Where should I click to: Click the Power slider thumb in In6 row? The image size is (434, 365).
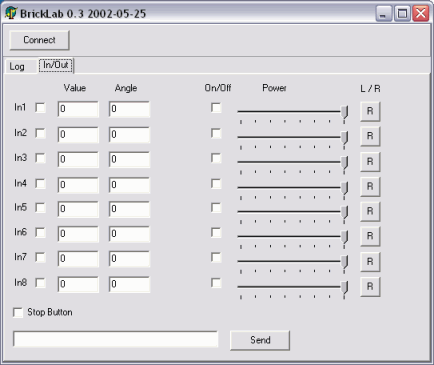344,237
